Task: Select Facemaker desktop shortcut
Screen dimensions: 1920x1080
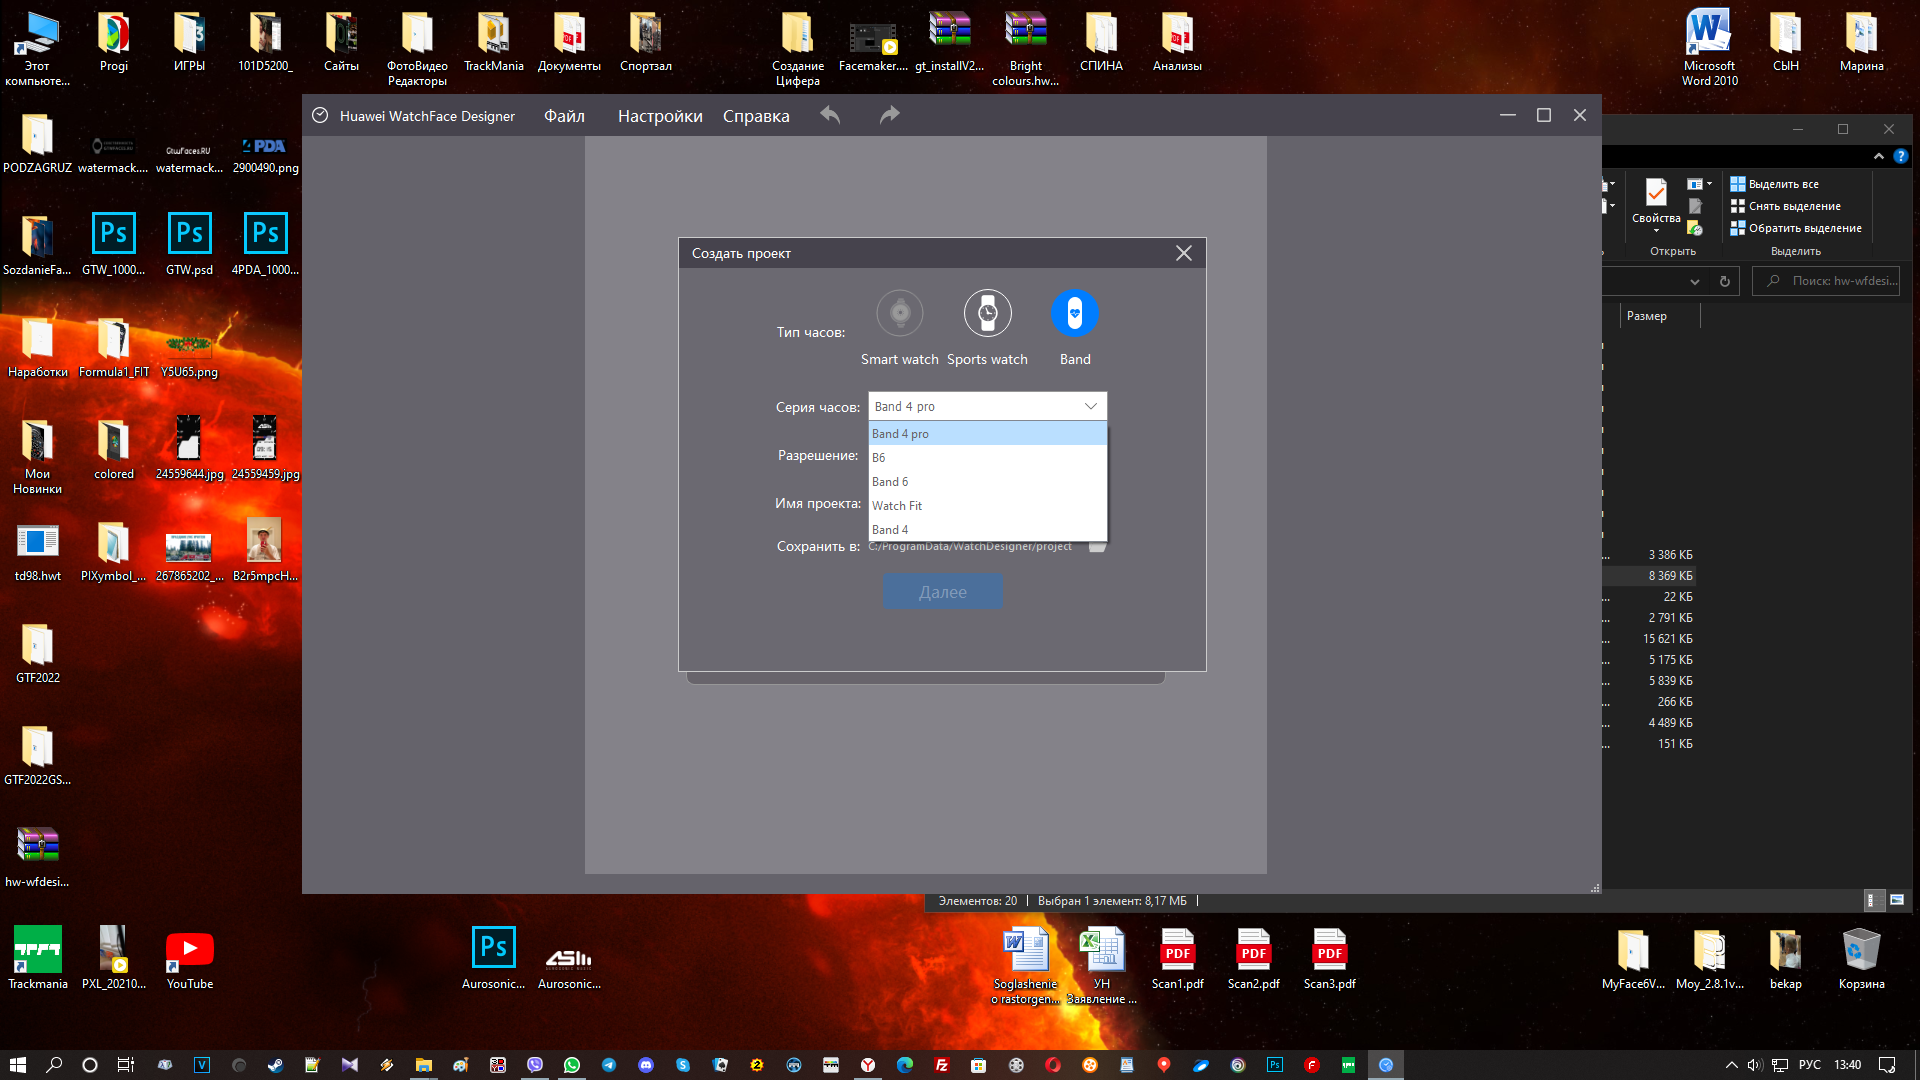Action: pyautogui.click(x=873, y=42)
